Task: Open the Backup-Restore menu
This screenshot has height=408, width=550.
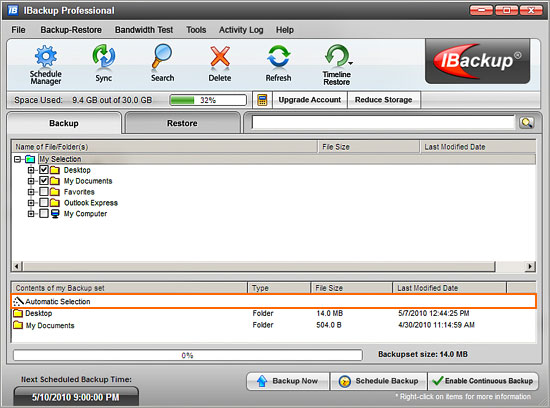Action: (x=71, y=30)
